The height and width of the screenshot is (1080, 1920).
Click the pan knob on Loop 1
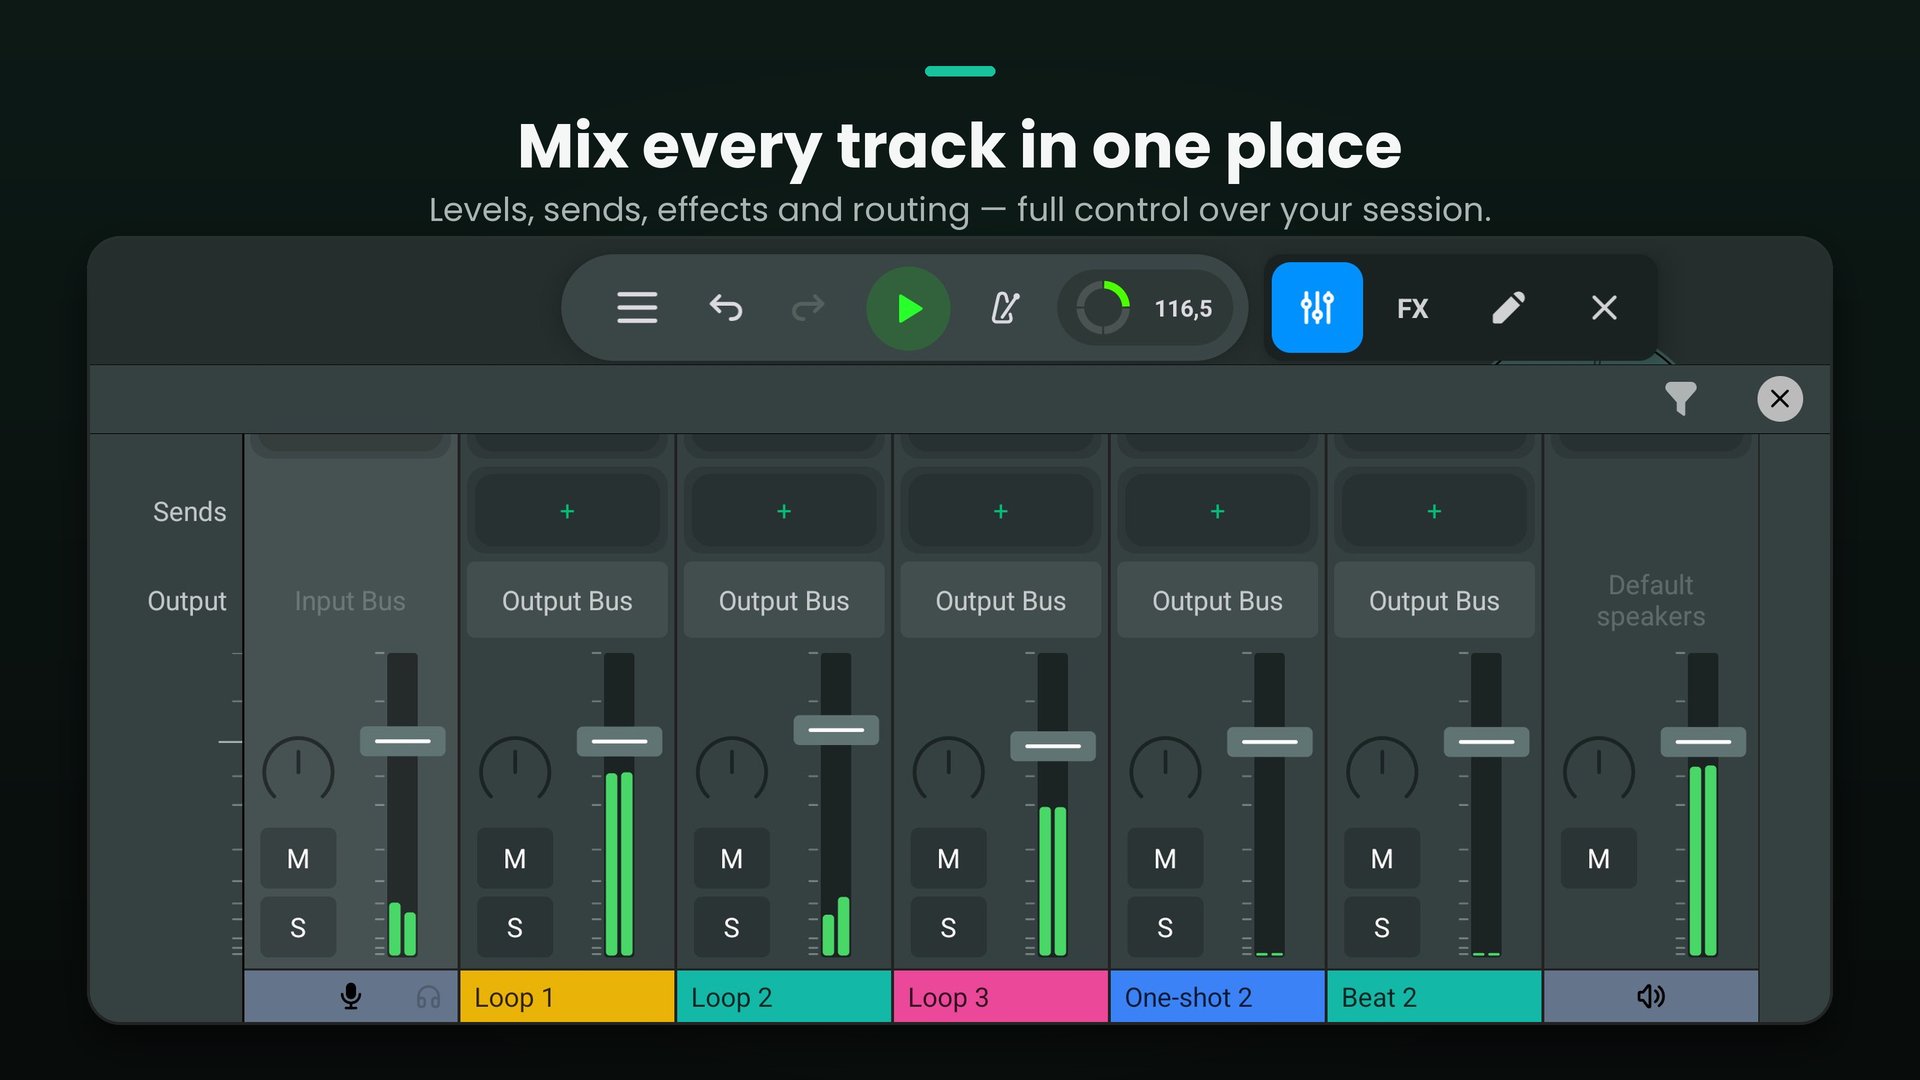click(515, 770)
